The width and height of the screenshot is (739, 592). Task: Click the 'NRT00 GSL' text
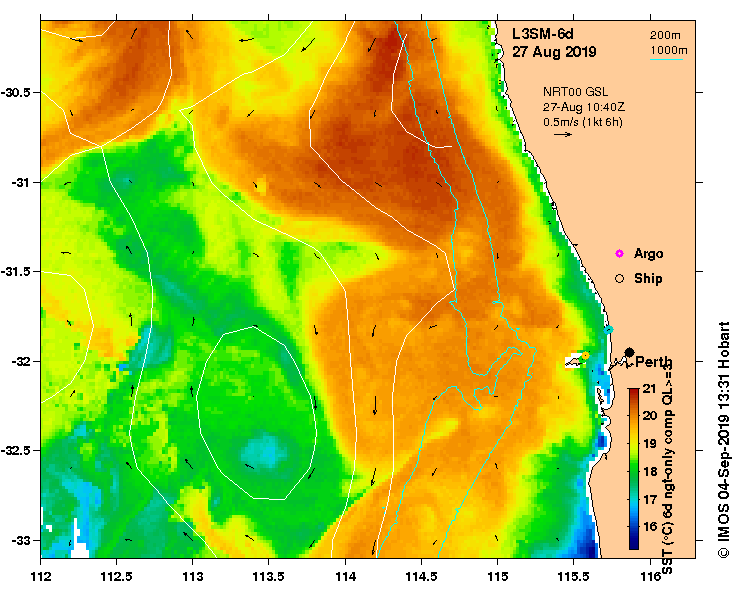[x=575, y=92]
